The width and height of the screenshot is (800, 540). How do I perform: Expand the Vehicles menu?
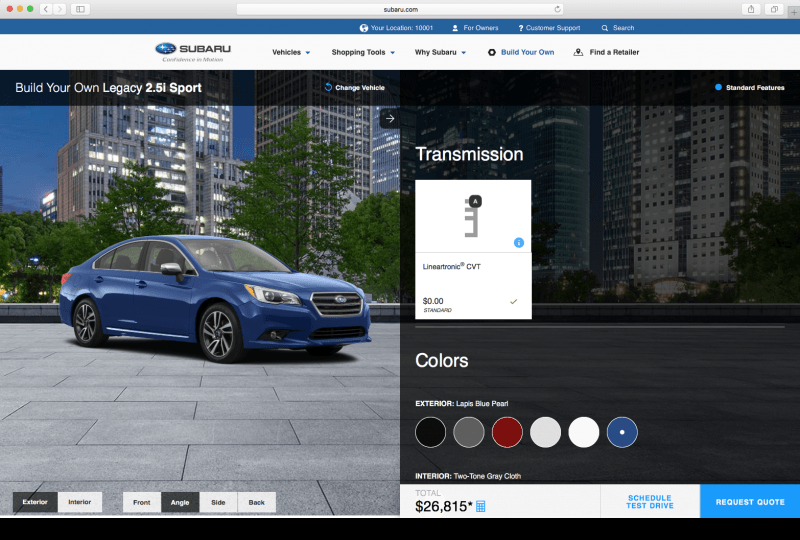tap(291, 52)
